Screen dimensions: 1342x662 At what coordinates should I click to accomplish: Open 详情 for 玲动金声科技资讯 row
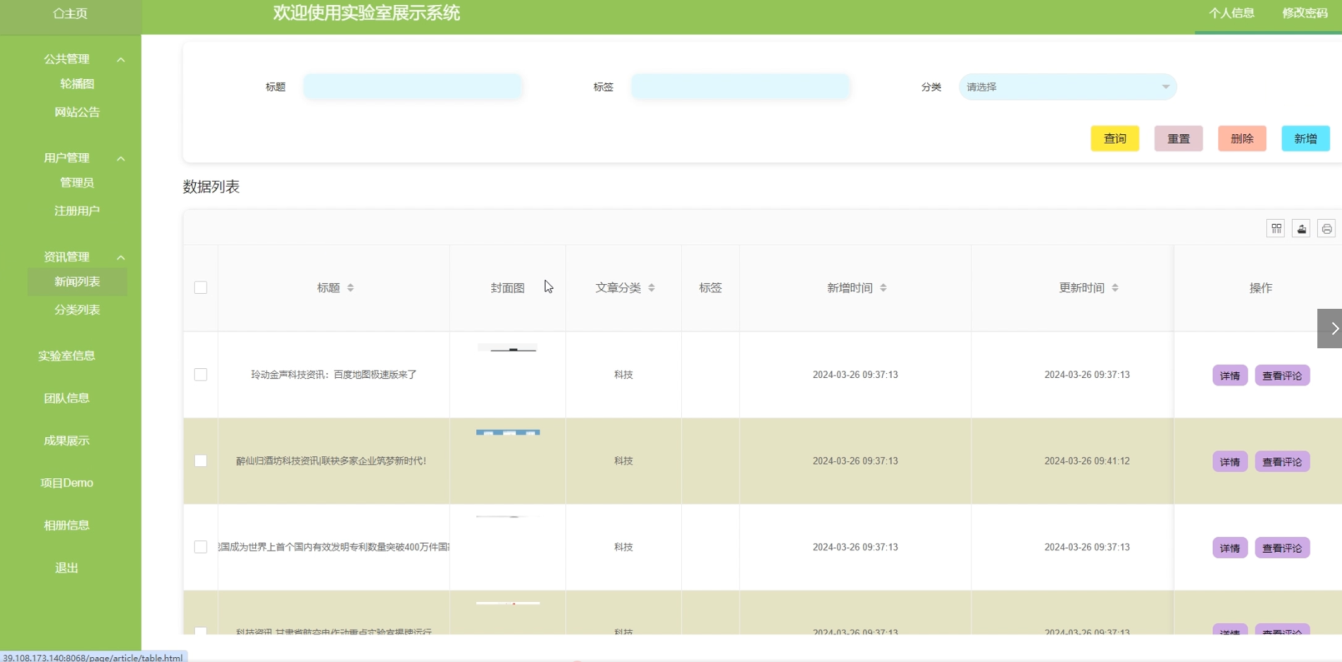(1230, 376)
